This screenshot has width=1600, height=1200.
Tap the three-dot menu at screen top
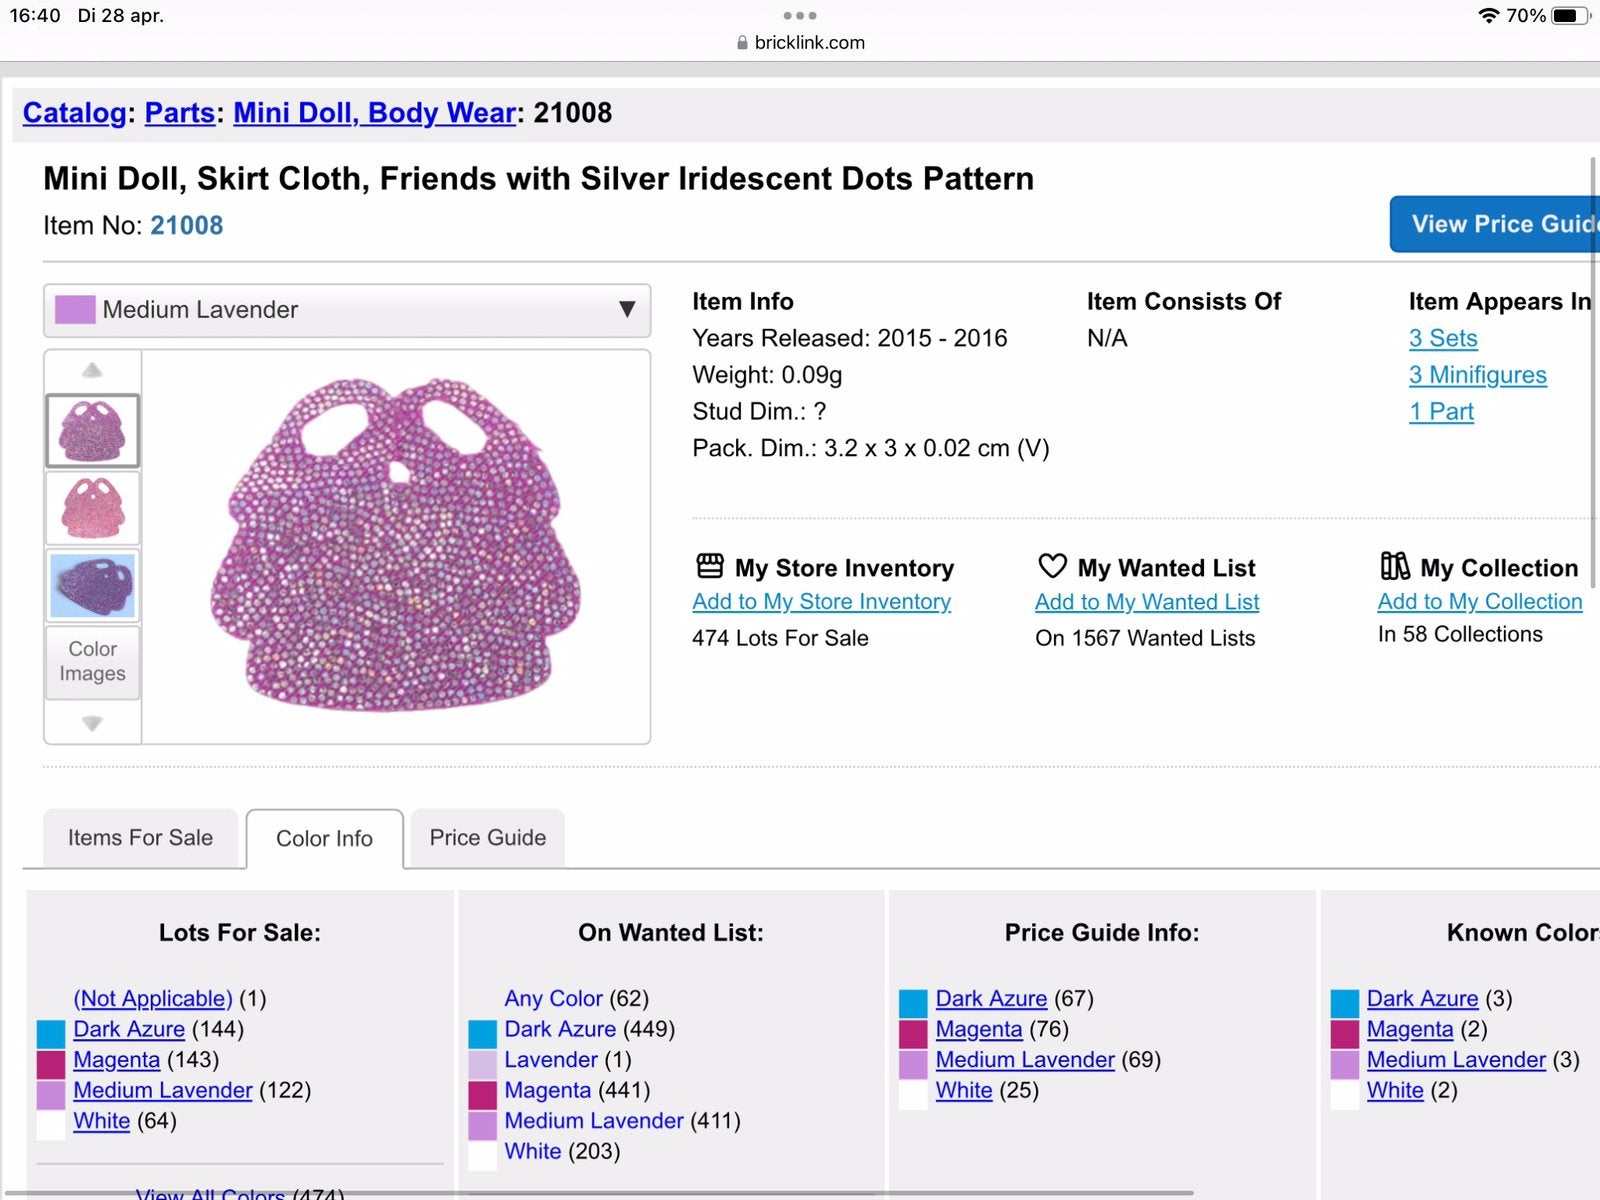coord(800,15)
